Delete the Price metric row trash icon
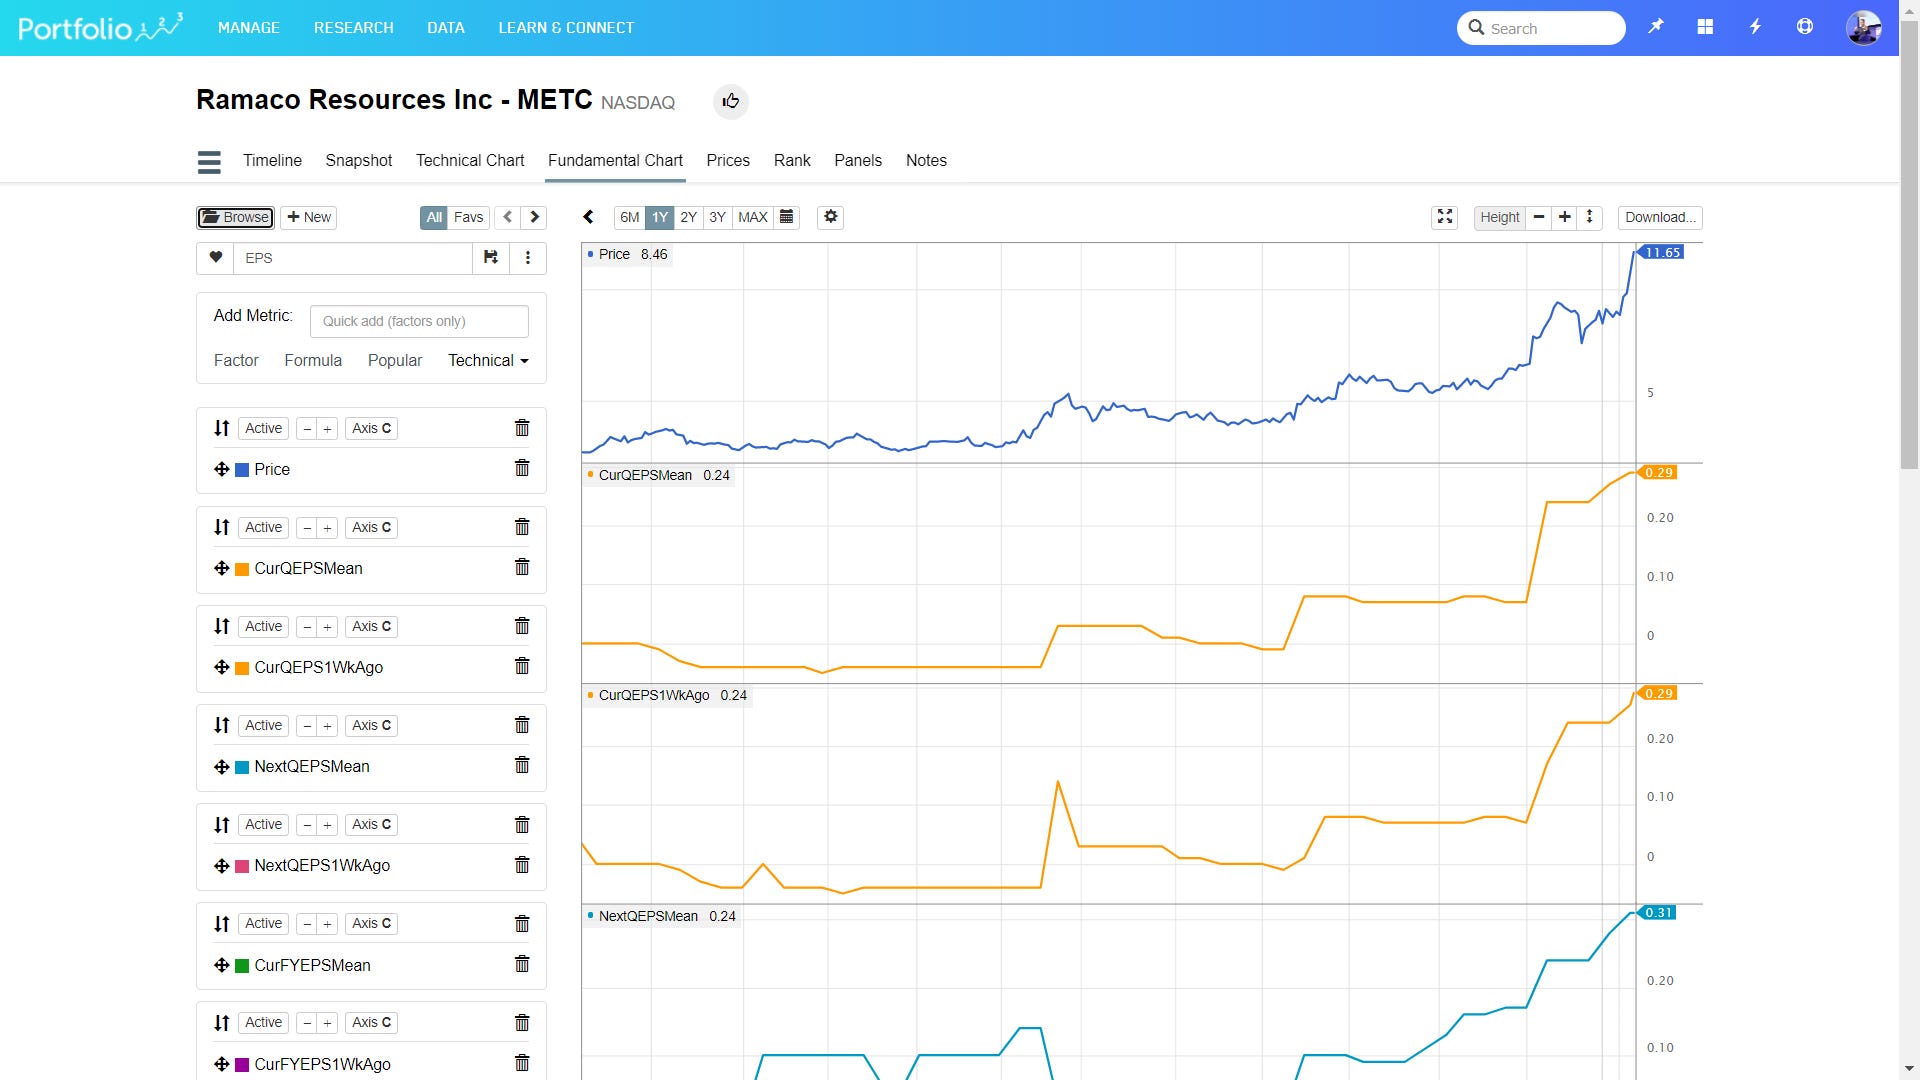The height and width of the screenshot is (1080, 1920). click(522, 468)
